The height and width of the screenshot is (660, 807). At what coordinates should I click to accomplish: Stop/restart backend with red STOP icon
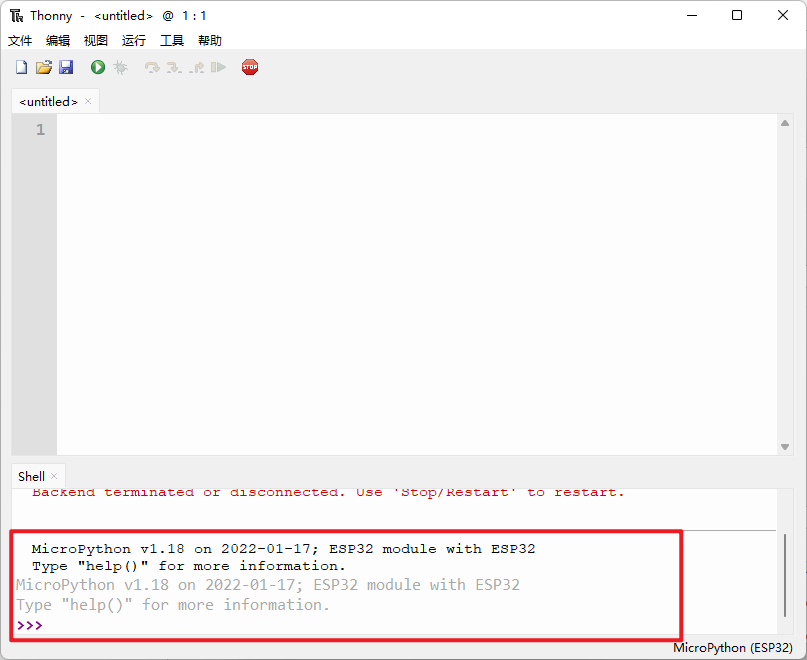click(x=250, y=67)
